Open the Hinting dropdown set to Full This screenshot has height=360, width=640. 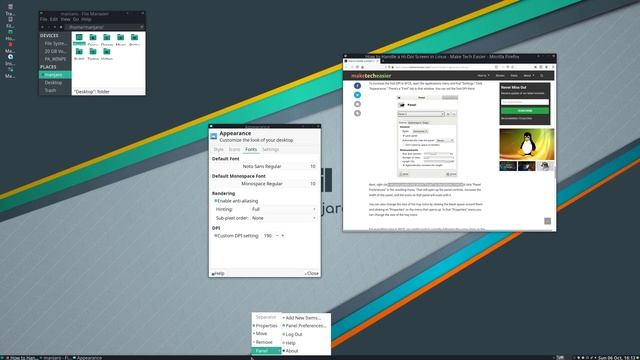pos(284,209)
